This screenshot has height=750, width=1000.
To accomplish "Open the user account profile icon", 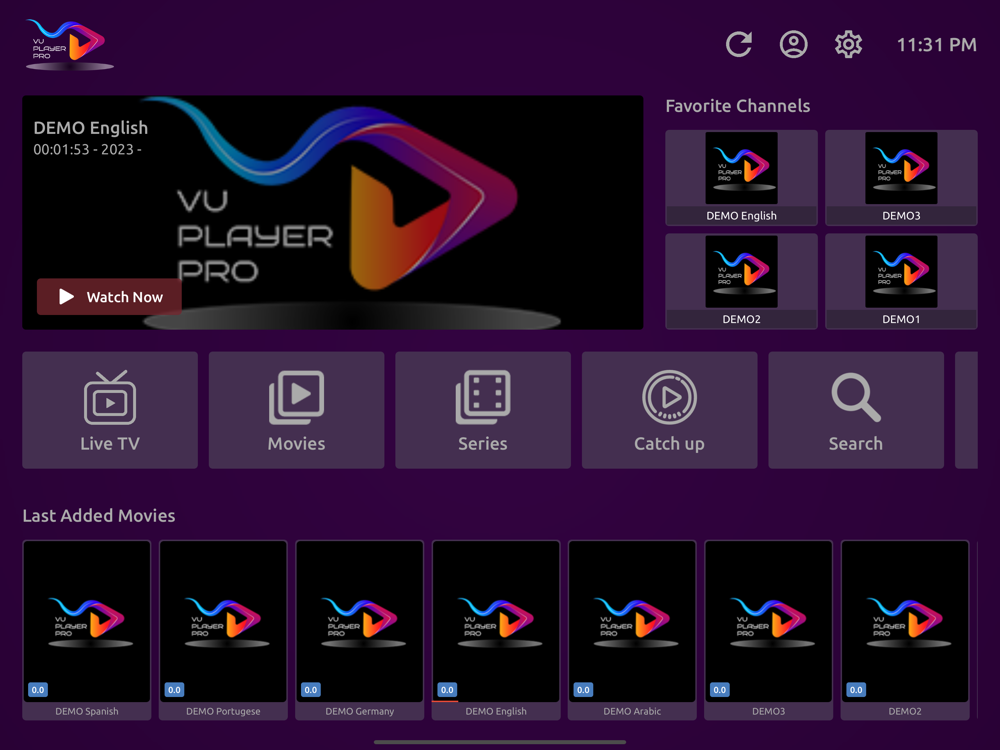I will tap(794, 45).
